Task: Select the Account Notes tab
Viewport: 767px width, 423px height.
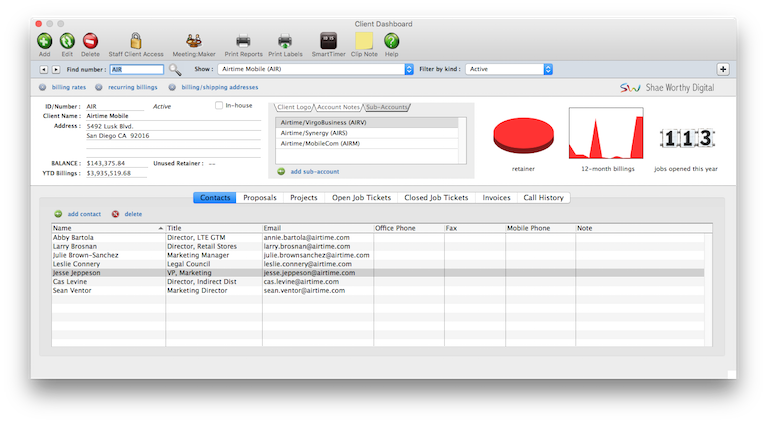Action: 340,107
